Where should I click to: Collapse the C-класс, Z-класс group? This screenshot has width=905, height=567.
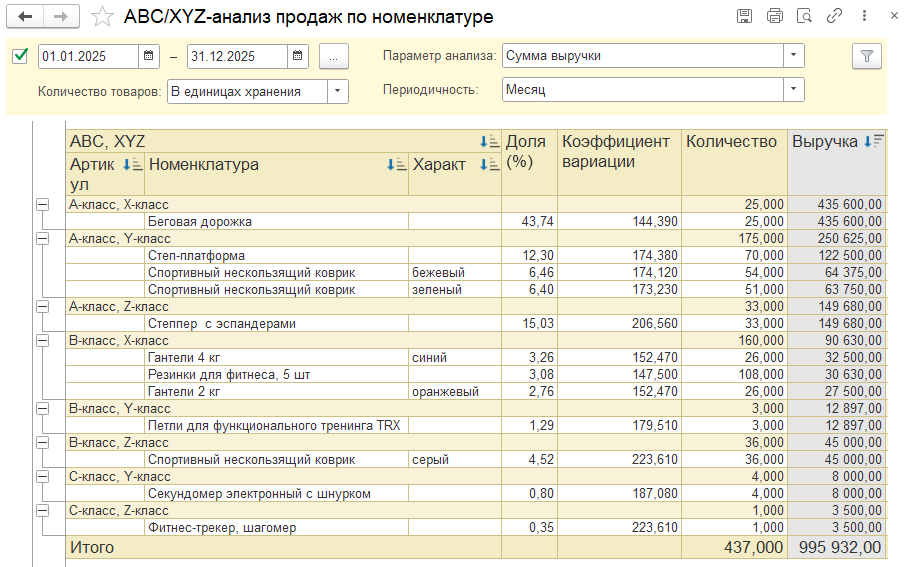[x=42, y=510]
